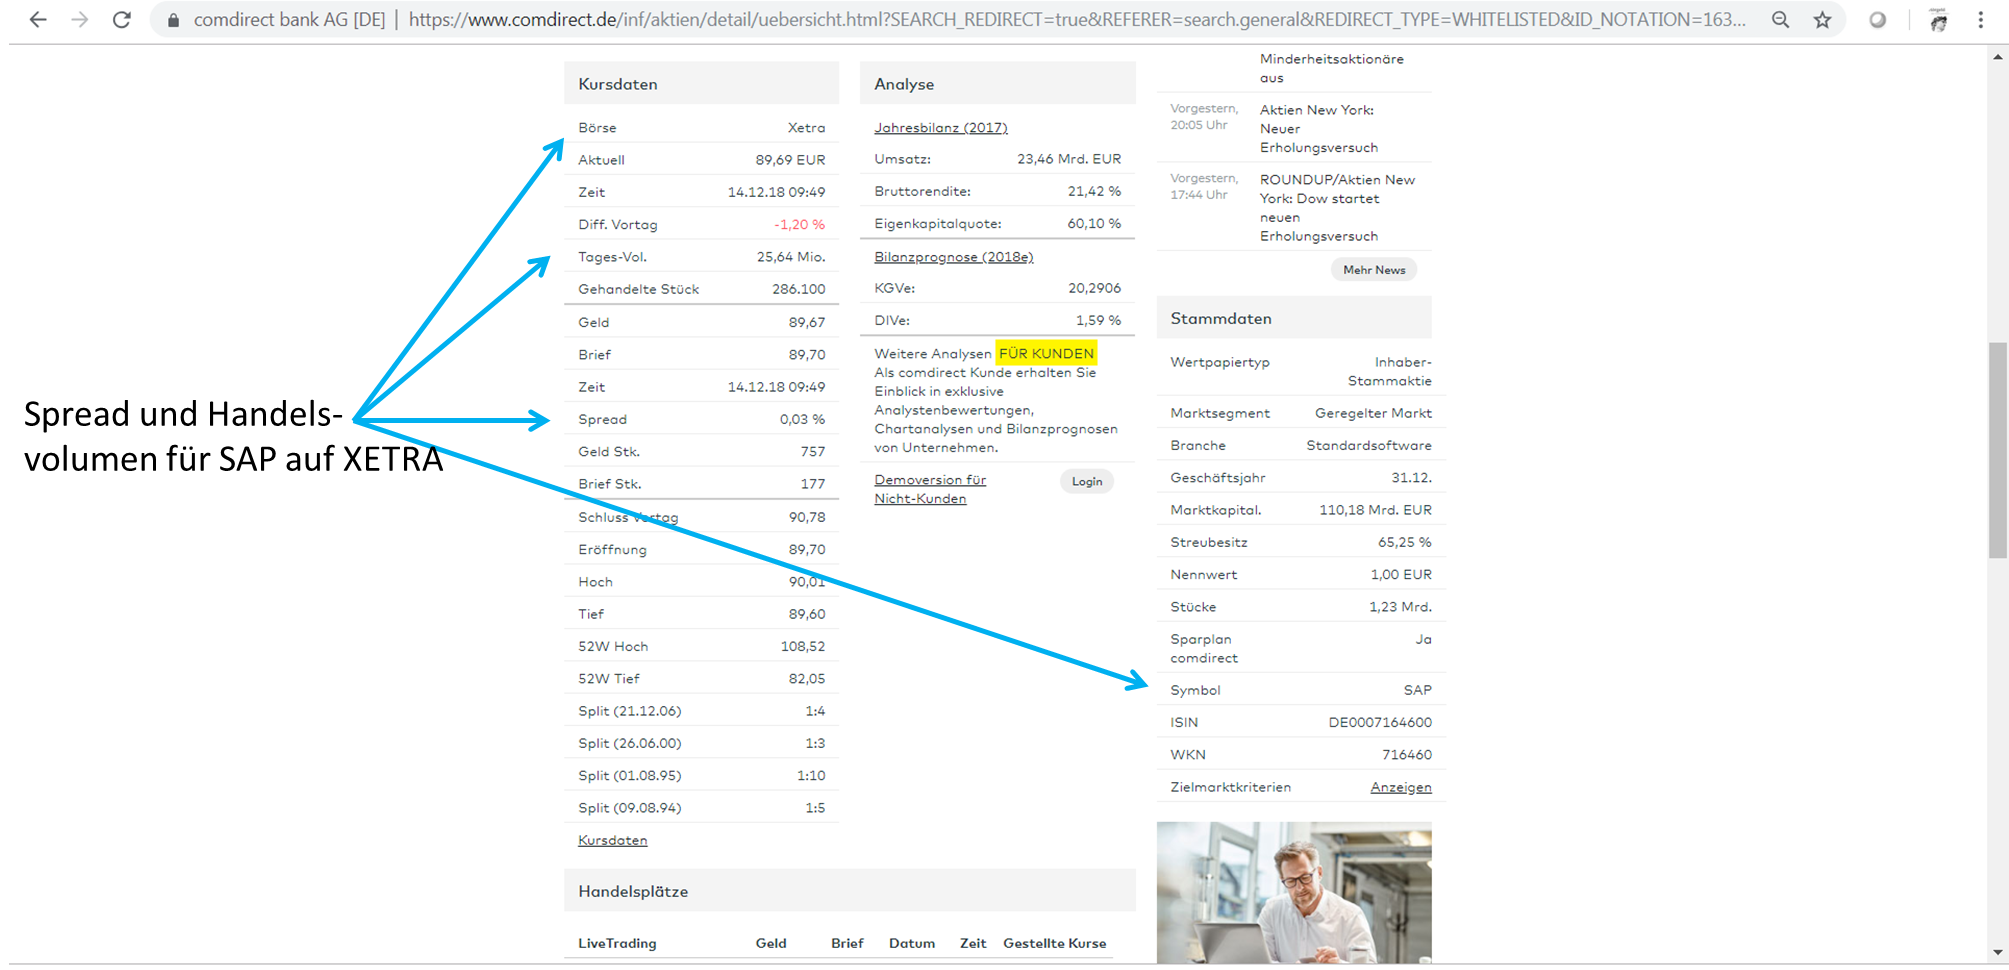
Task: Open the Kursdaten link below splits
Action: click(612, 841)
